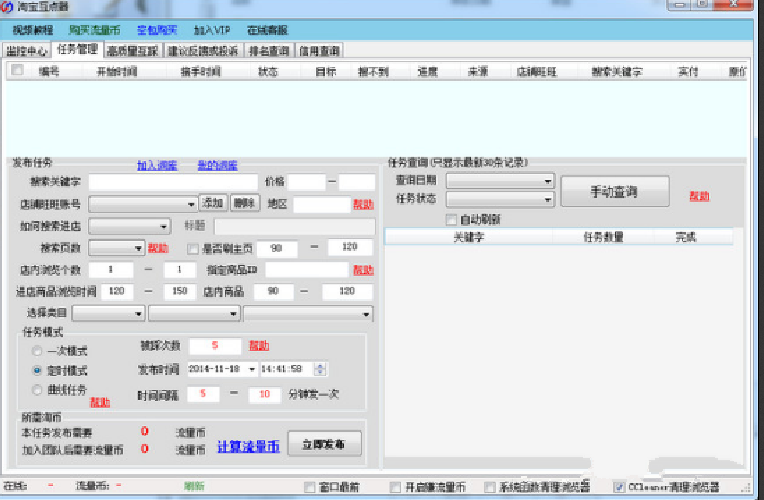
Task: Toggle the 窗口最前 checkbox
Action: pyautogui.click(x=310, y=487)
